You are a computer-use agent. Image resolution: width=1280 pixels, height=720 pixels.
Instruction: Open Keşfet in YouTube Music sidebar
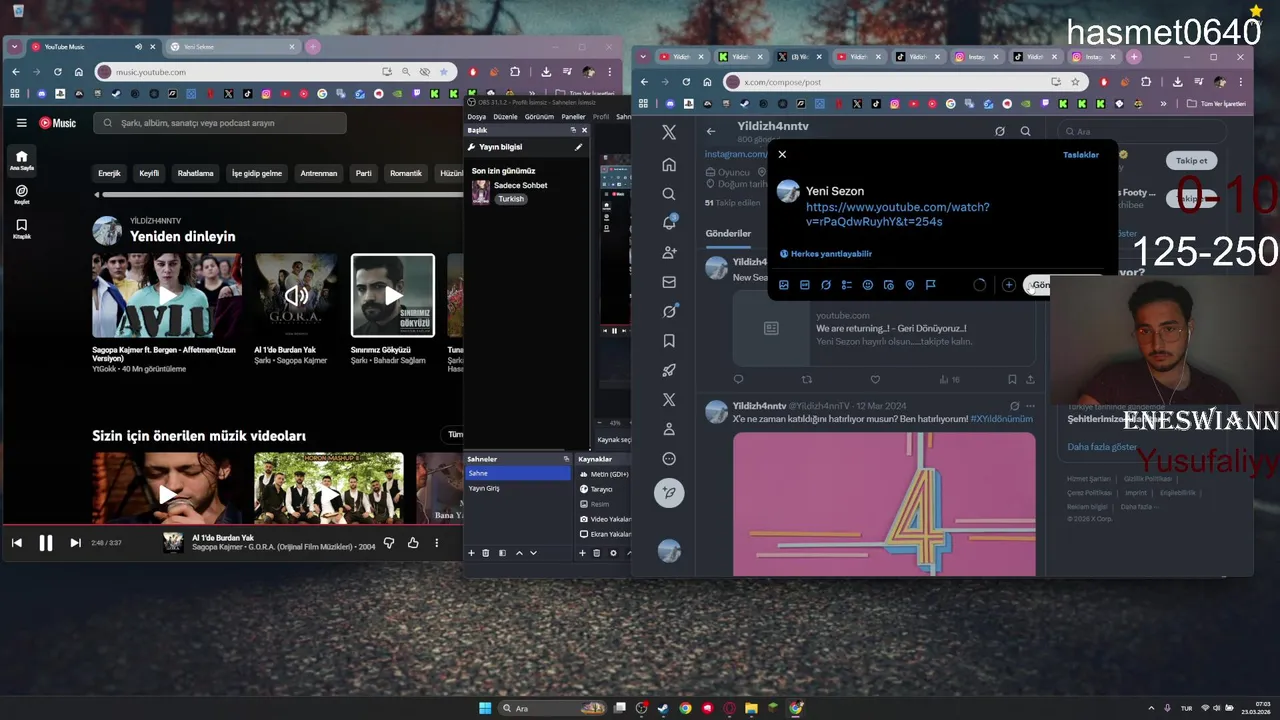tap(21, 194)
